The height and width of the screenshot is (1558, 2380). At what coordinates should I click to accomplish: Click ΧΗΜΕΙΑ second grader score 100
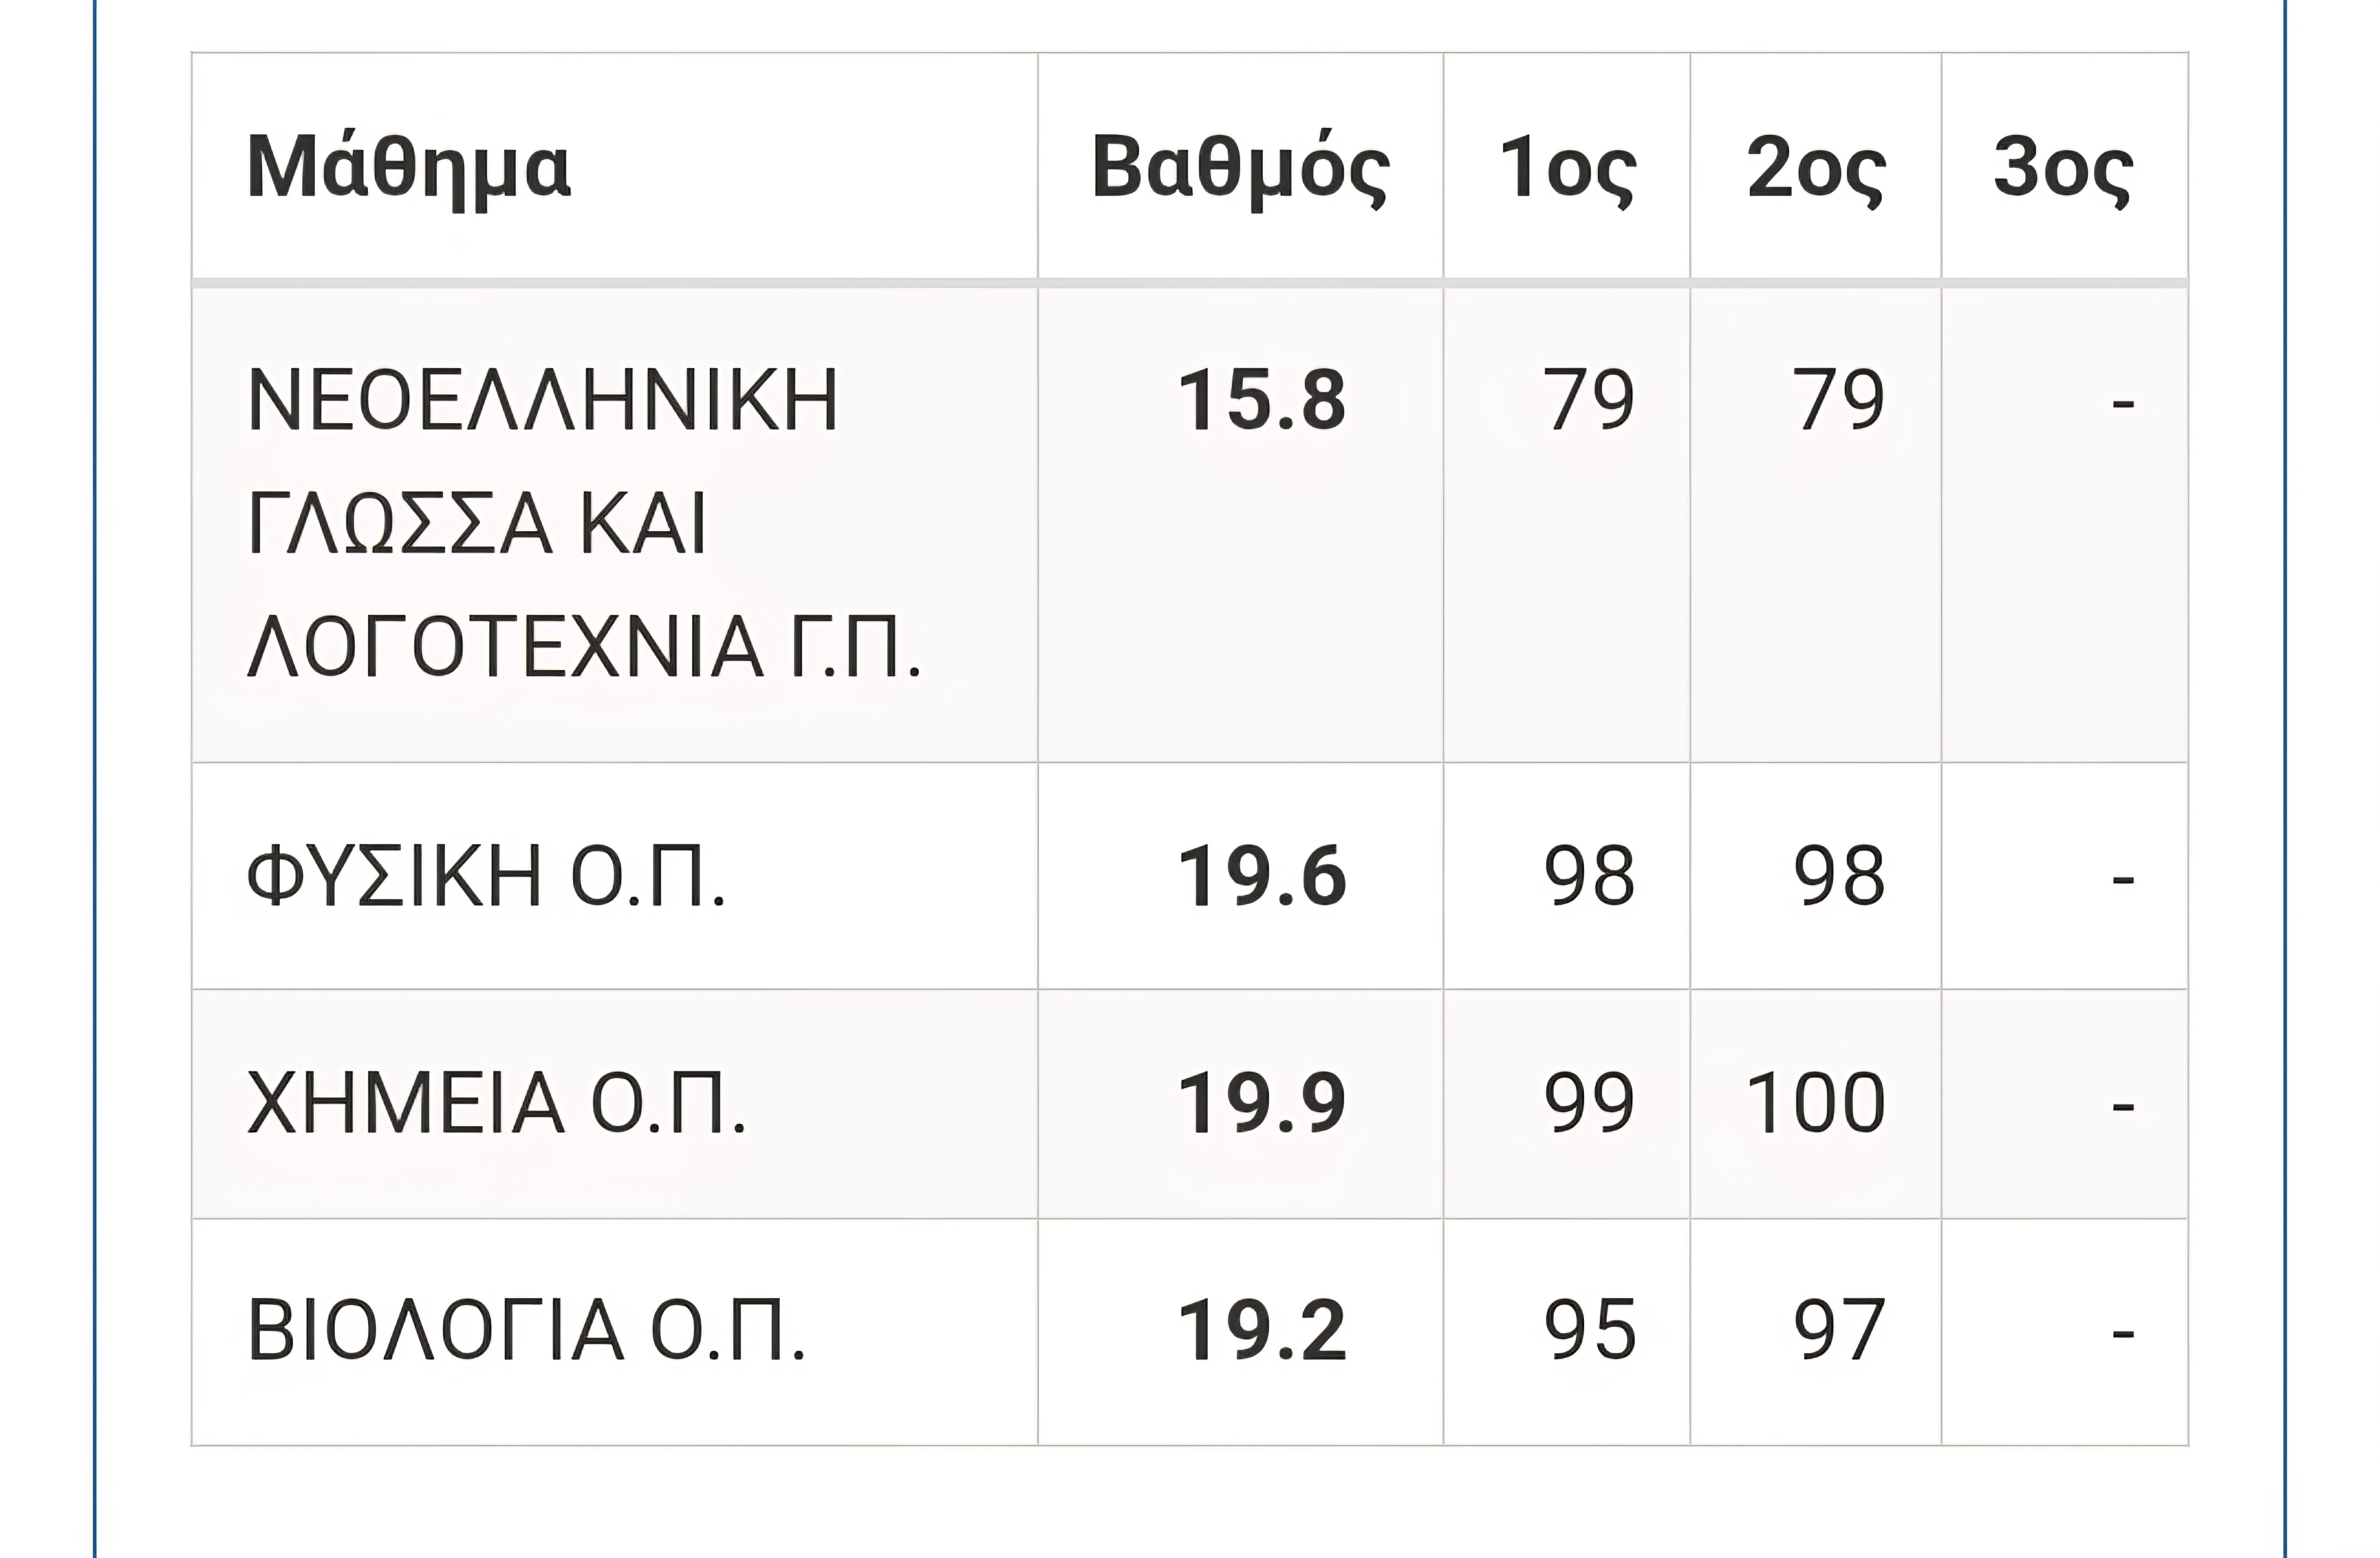[1815, 1103]
